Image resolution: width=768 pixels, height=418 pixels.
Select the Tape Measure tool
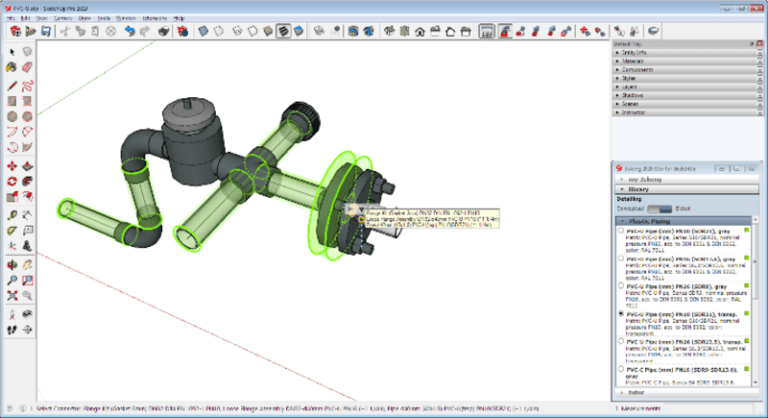click(x=12, y=215)
